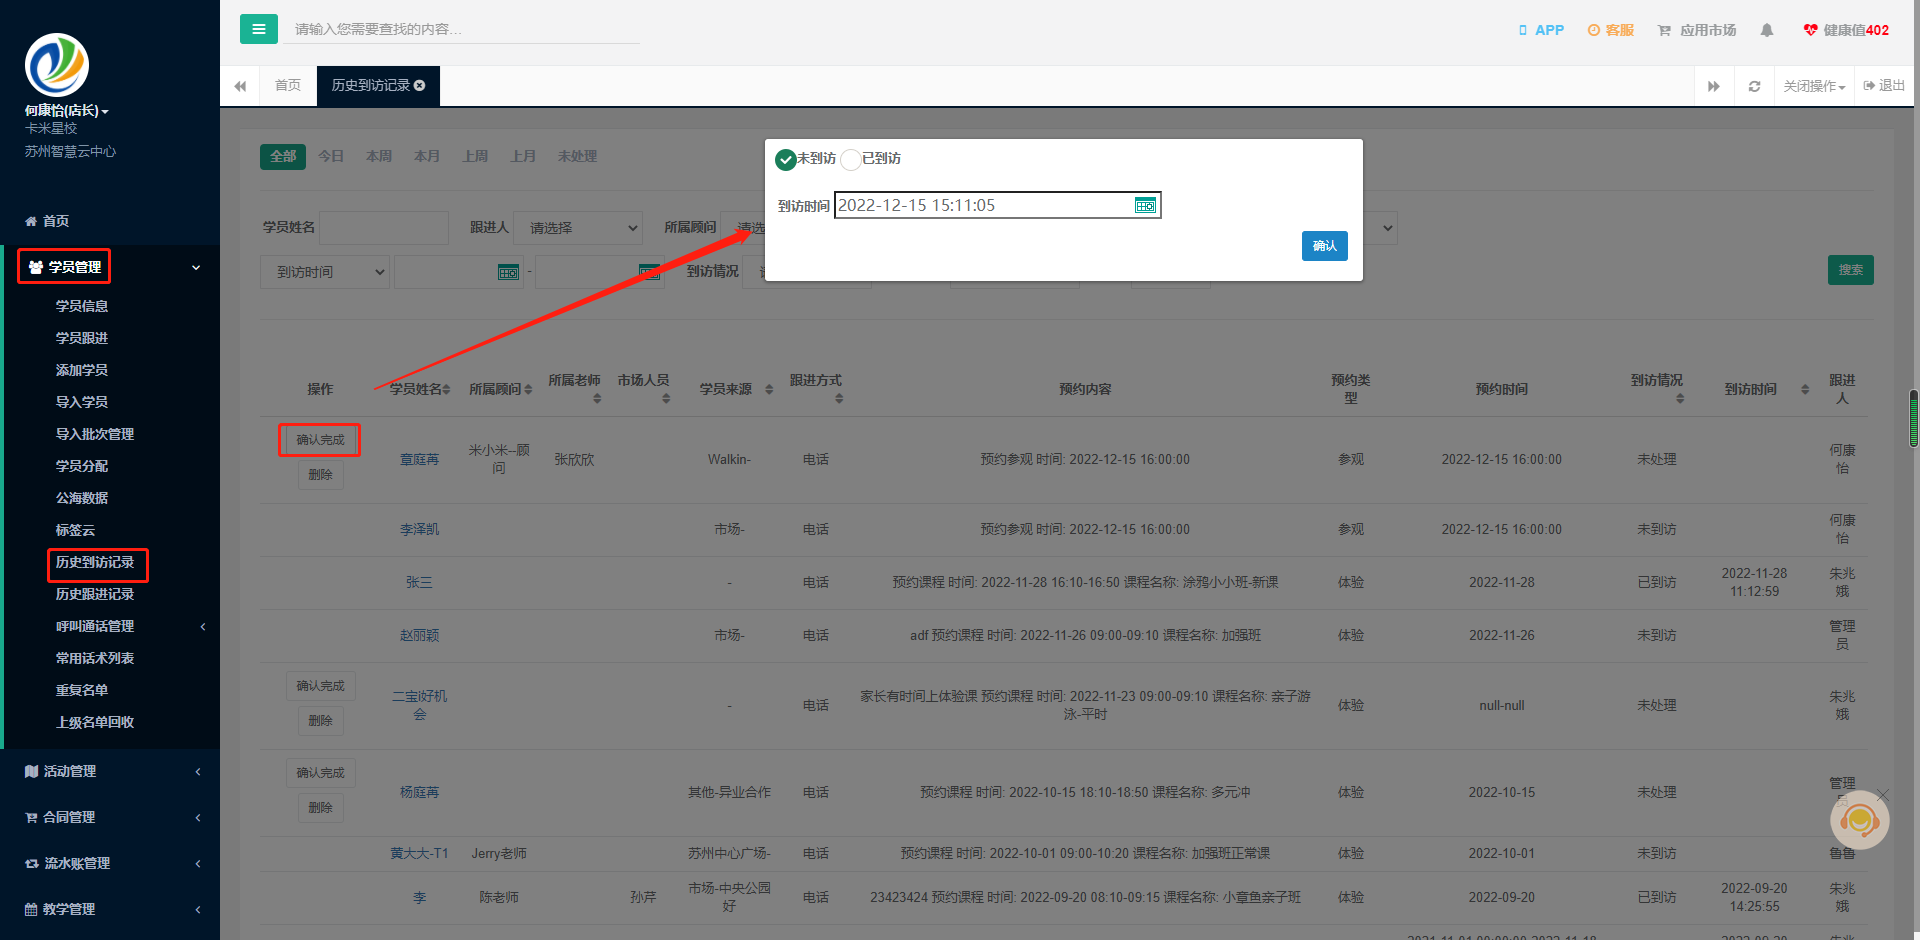Switch to the 首页 tab
The height and width of the screenshot is (940, 1920).
point(288,86)
